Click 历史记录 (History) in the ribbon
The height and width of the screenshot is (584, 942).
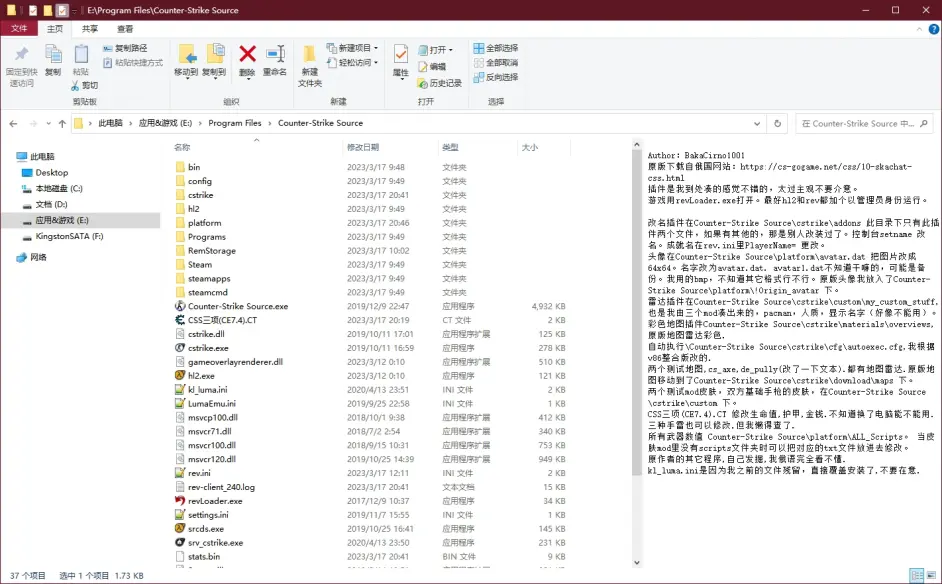[438, 83]
